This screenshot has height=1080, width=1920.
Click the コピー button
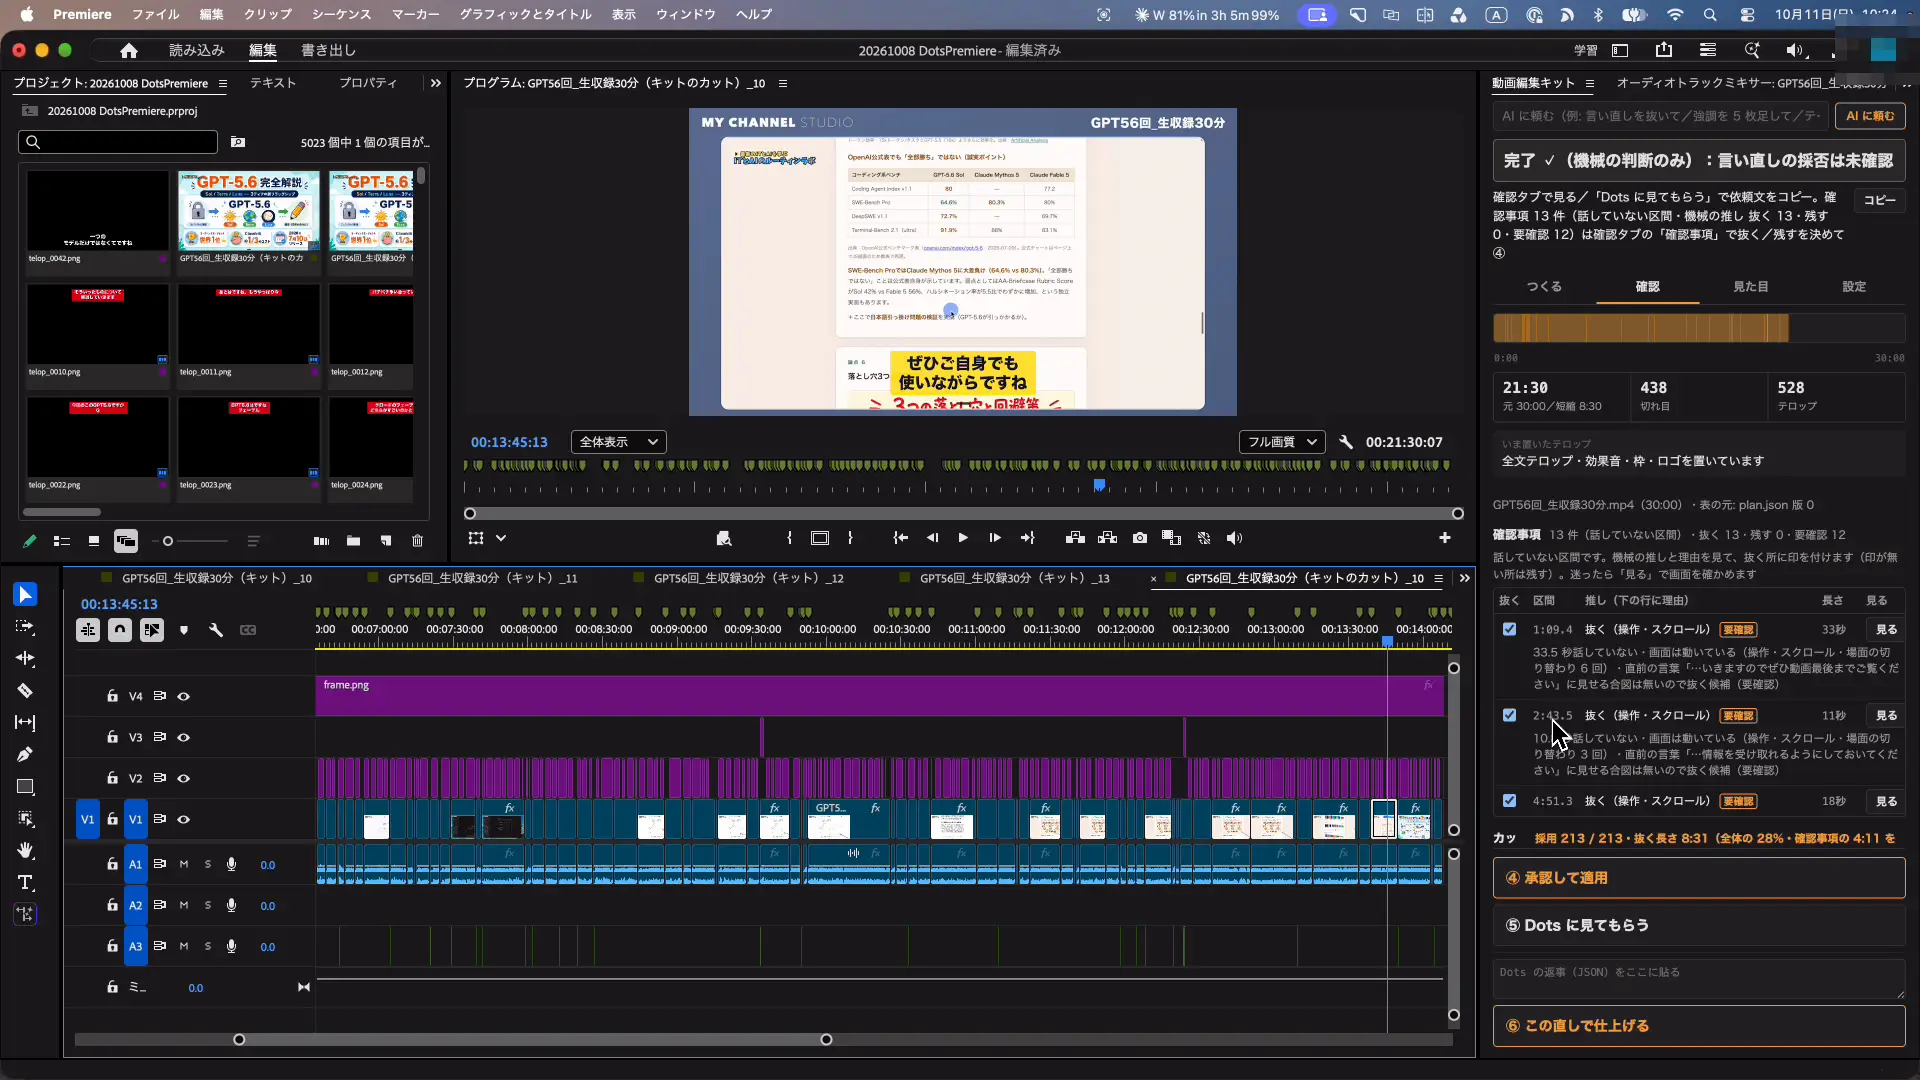[x=1879, y=201]
